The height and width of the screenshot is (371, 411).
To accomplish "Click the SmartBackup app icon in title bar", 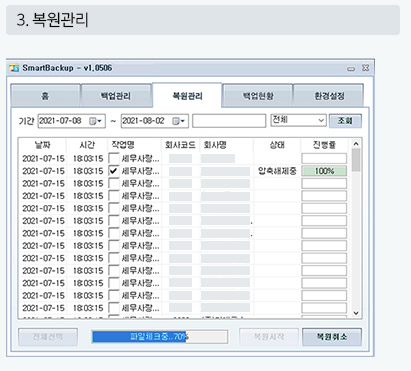I will point(14,68).
